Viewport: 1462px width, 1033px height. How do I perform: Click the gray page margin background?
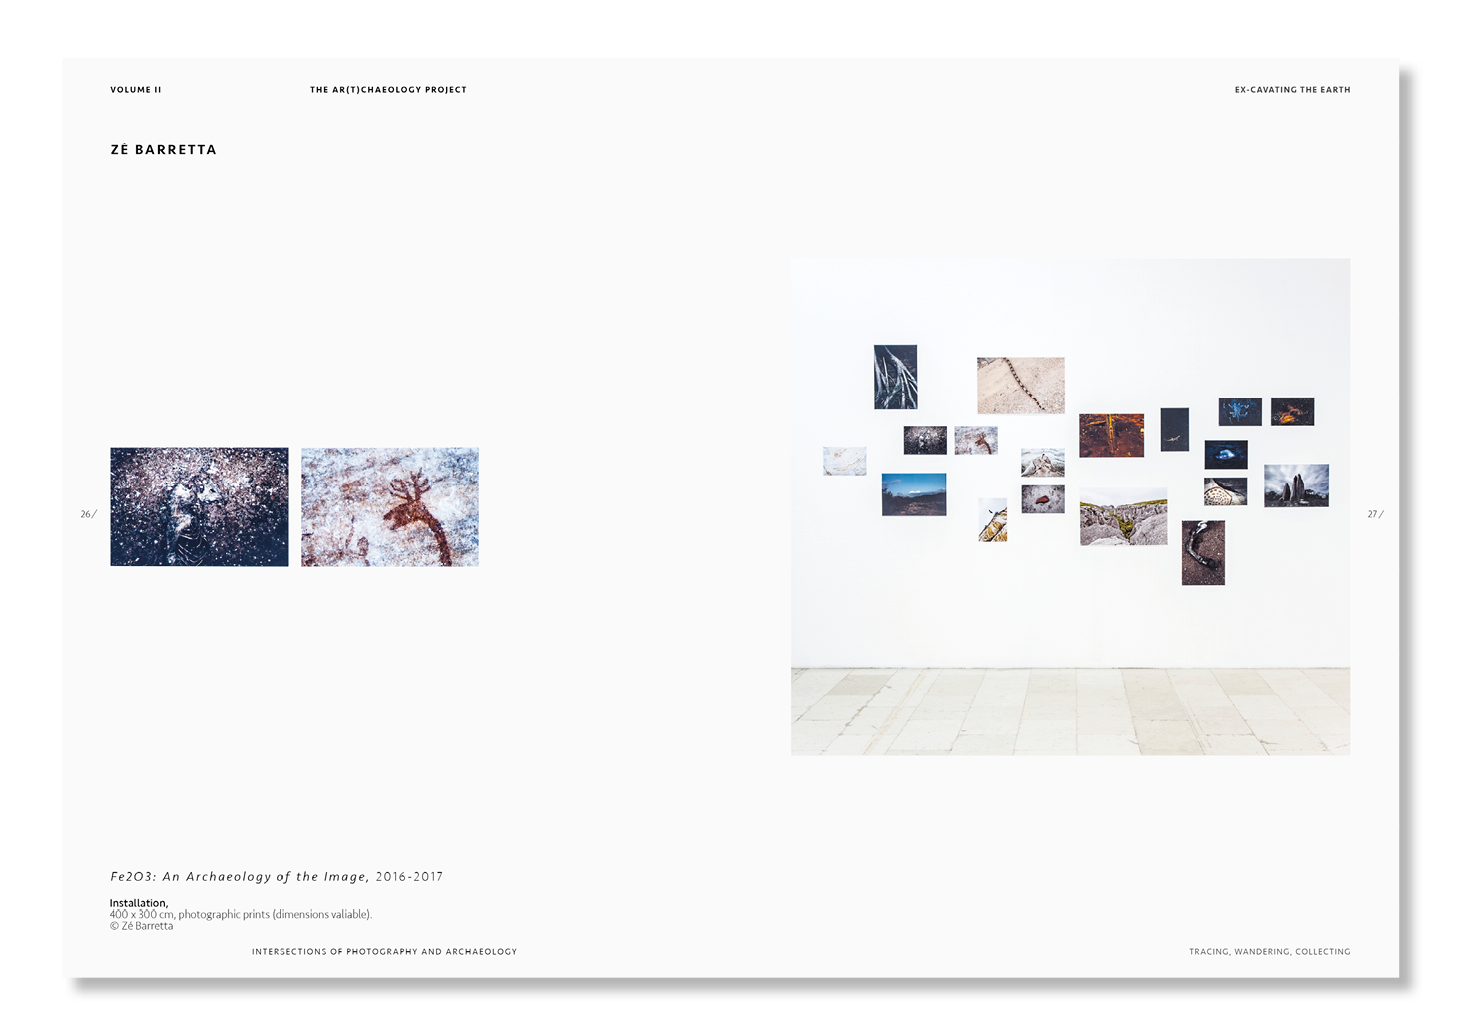pyautogui.click(x=1430, y=500)
